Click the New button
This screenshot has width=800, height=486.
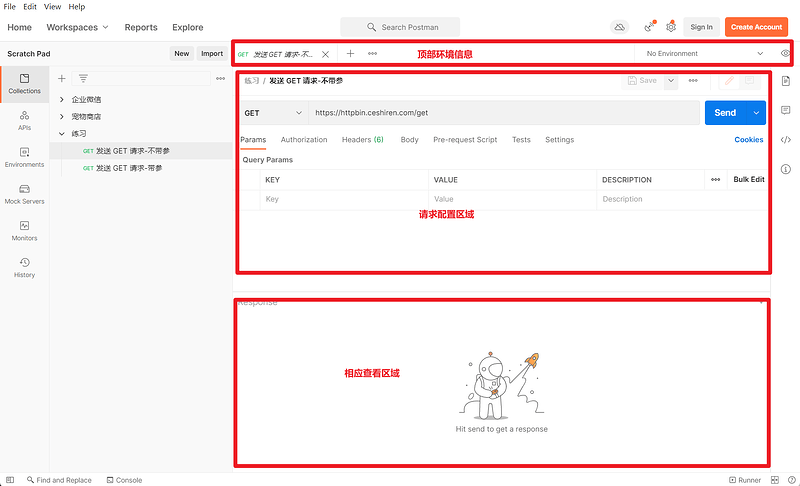[182, 54]
